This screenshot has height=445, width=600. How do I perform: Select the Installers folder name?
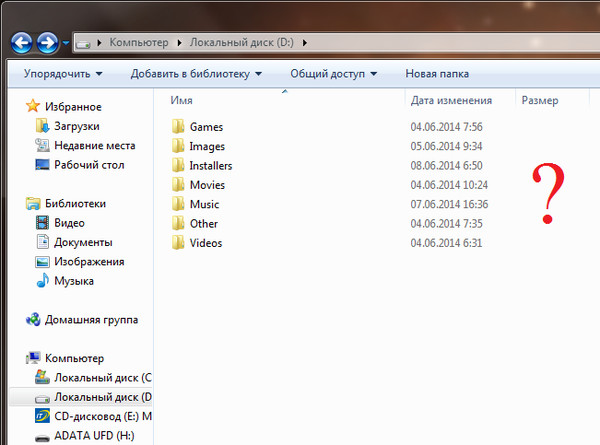click(x=211, y=166)
